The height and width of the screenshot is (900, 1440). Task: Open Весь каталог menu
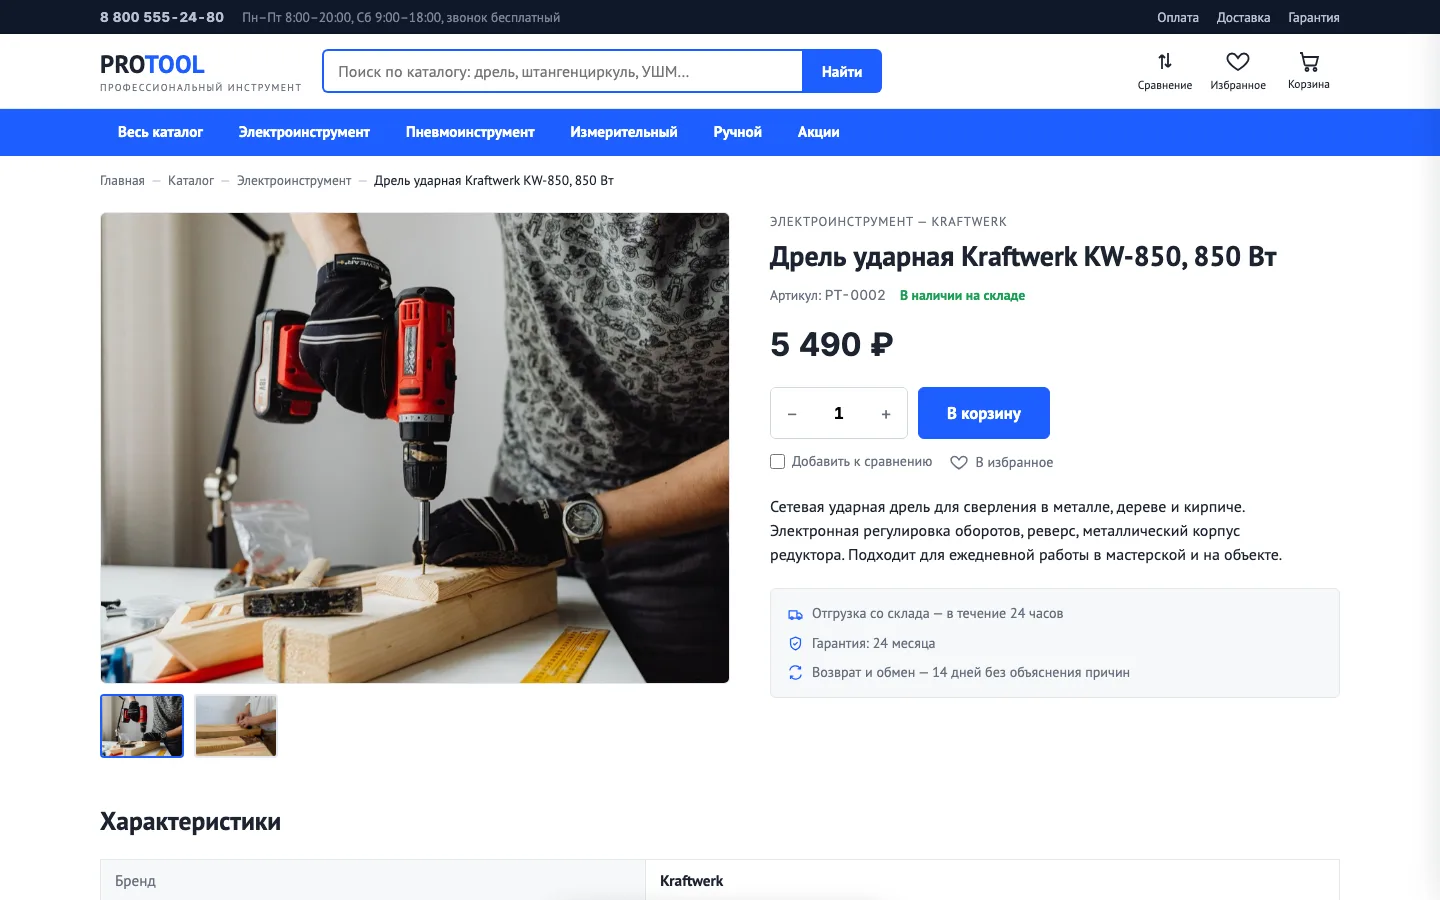click(160, 132)
